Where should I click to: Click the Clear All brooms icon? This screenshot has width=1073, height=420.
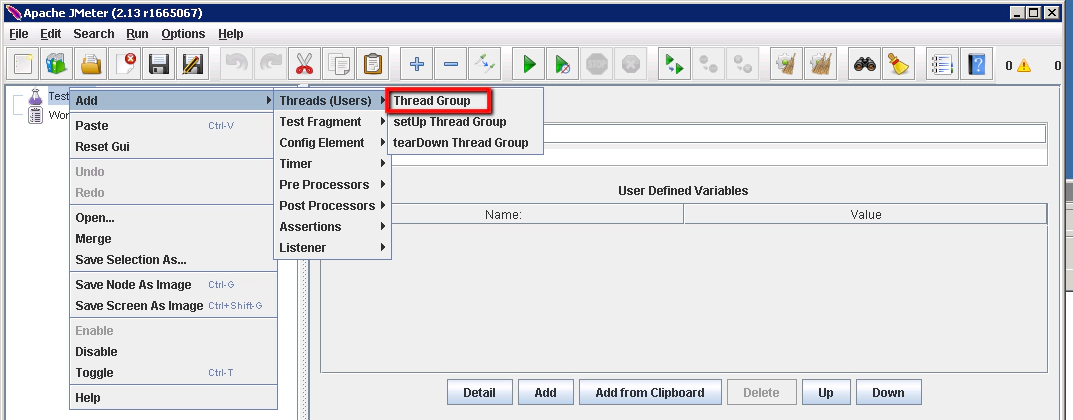pos(820,64)
